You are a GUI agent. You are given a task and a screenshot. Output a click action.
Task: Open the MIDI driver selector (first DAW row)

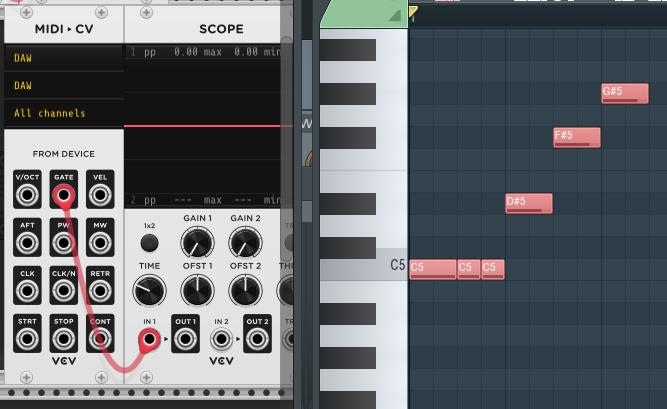[x=64, y=58]
